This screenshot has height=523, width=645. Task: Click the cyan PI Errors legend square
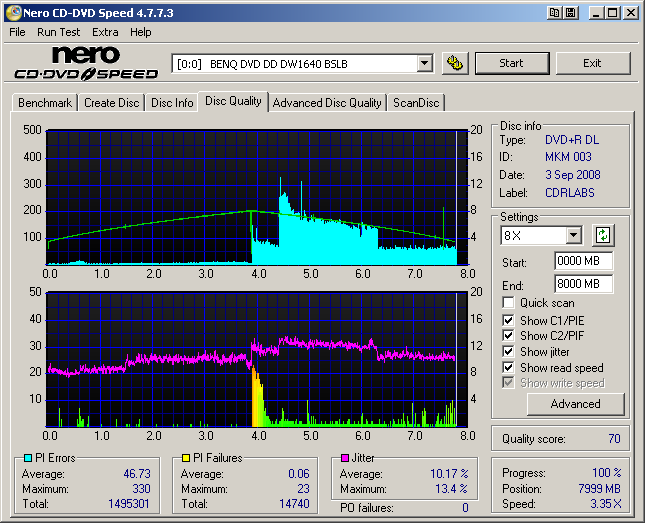tap(27, 458)
